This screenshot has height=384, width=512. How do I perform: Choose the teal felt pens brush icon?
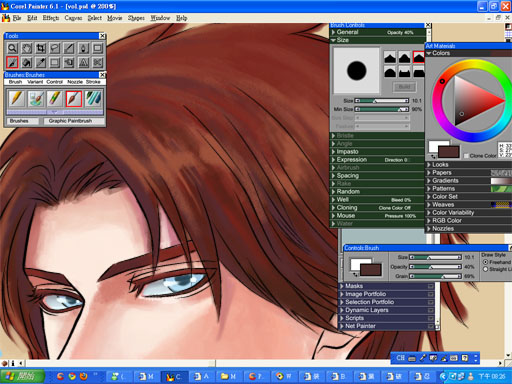tap(93, 99)
